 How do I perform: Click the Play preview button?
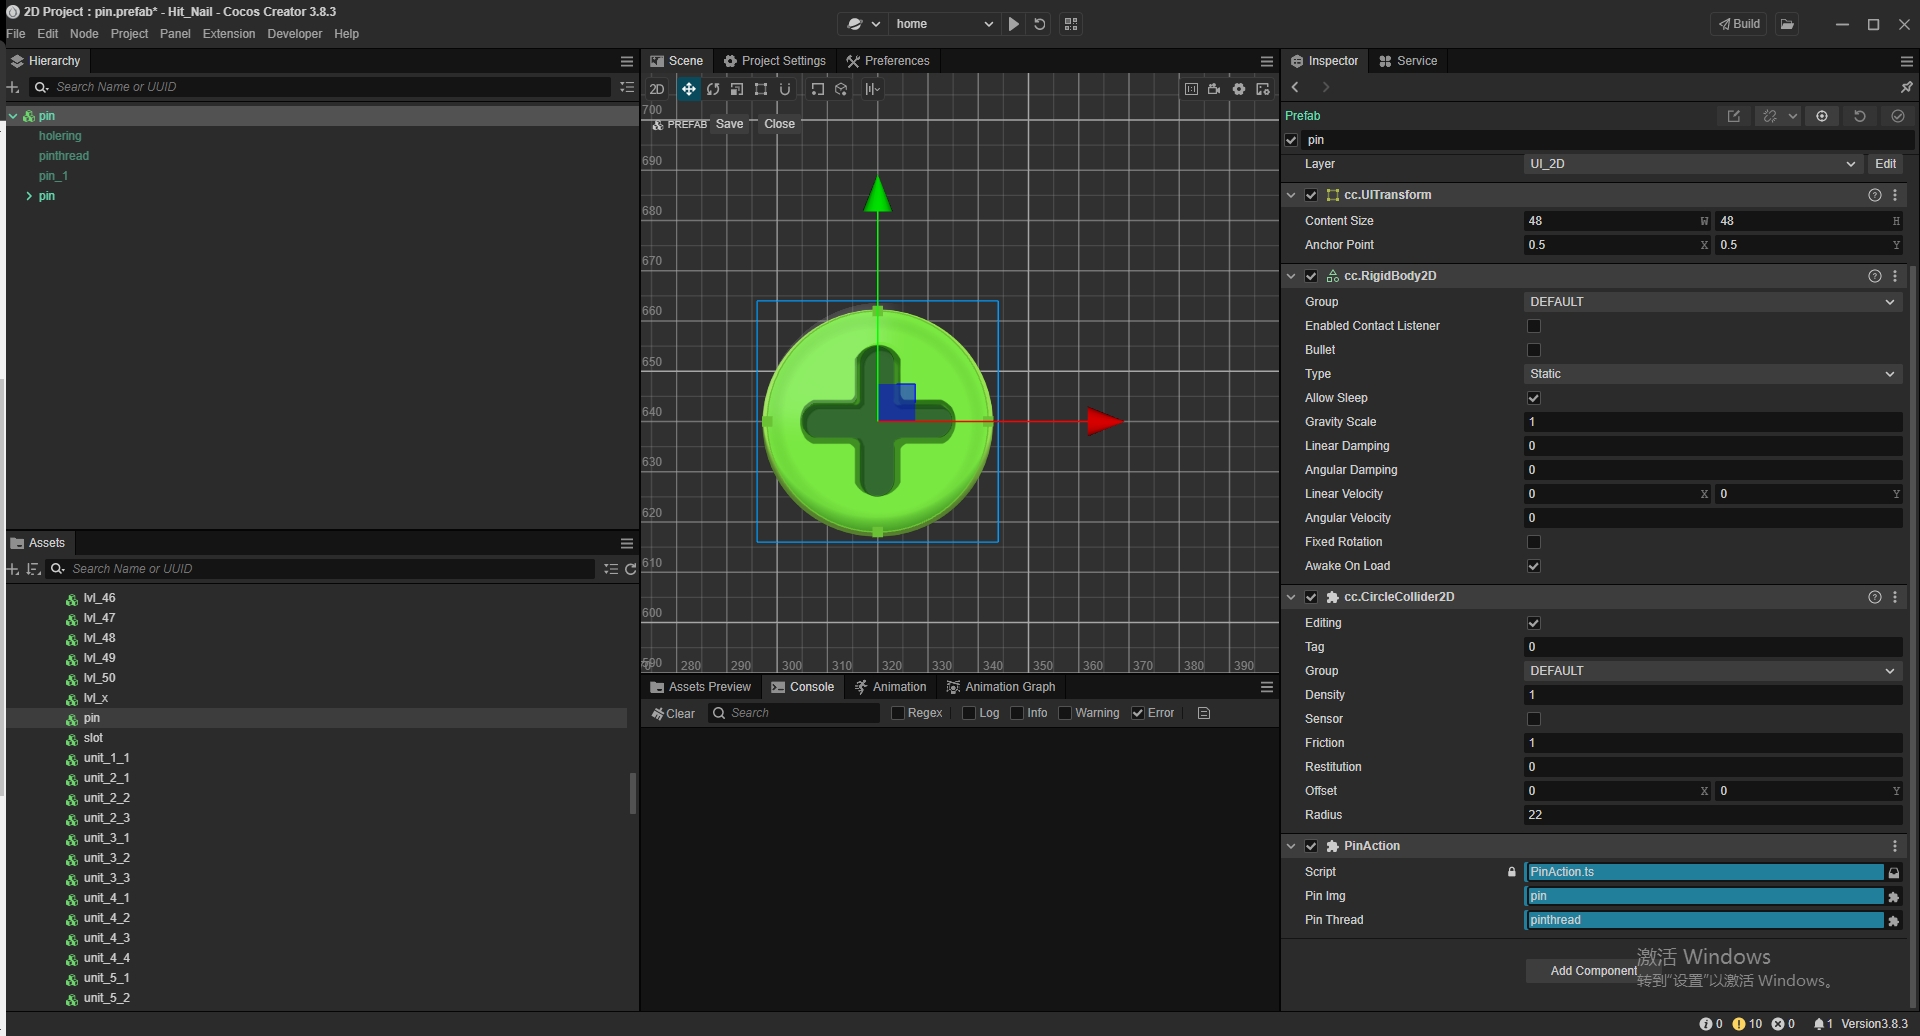pos(1014,24)
